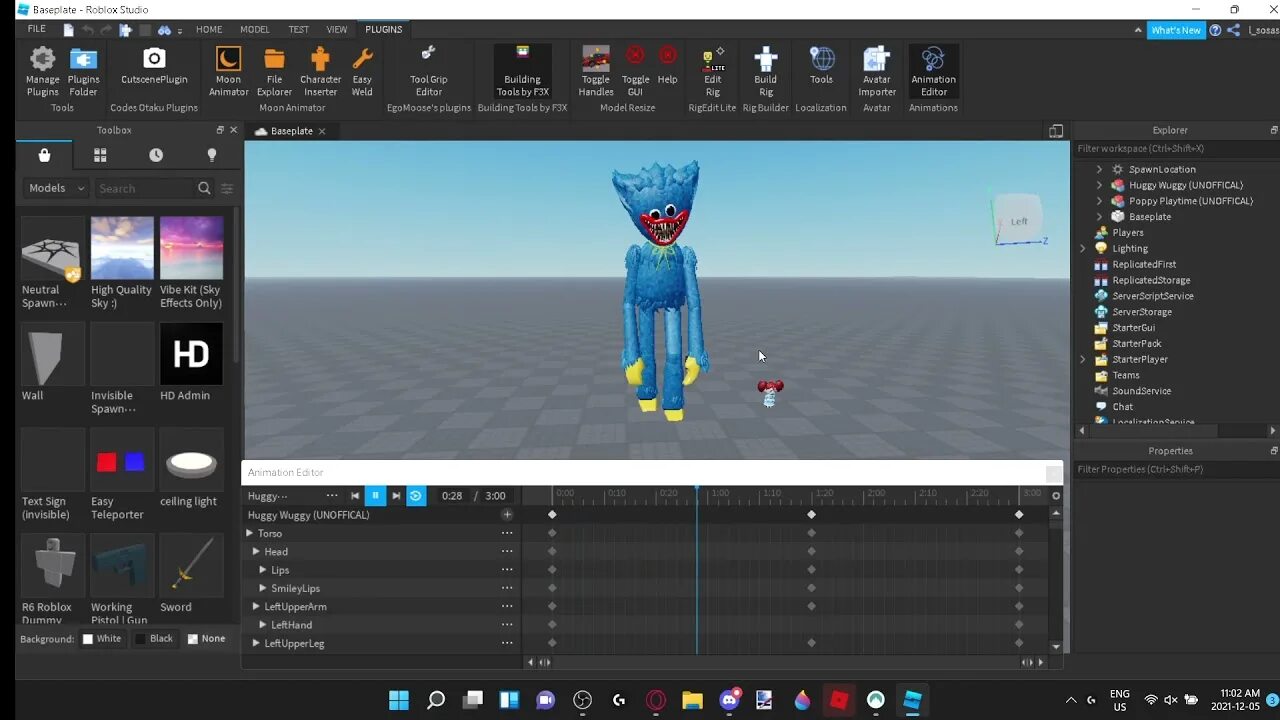Click Edit Rig in RigEdit Lite

[x=712, y=71]
